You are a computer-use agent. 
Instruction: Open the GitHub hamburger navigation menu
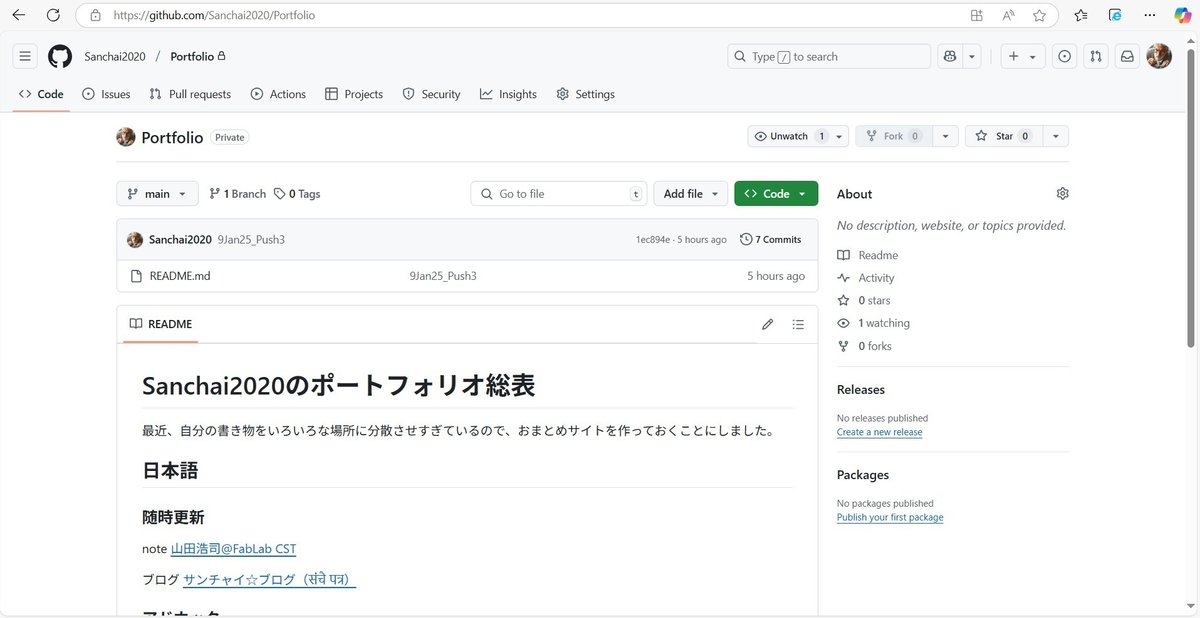pos(25,56)
